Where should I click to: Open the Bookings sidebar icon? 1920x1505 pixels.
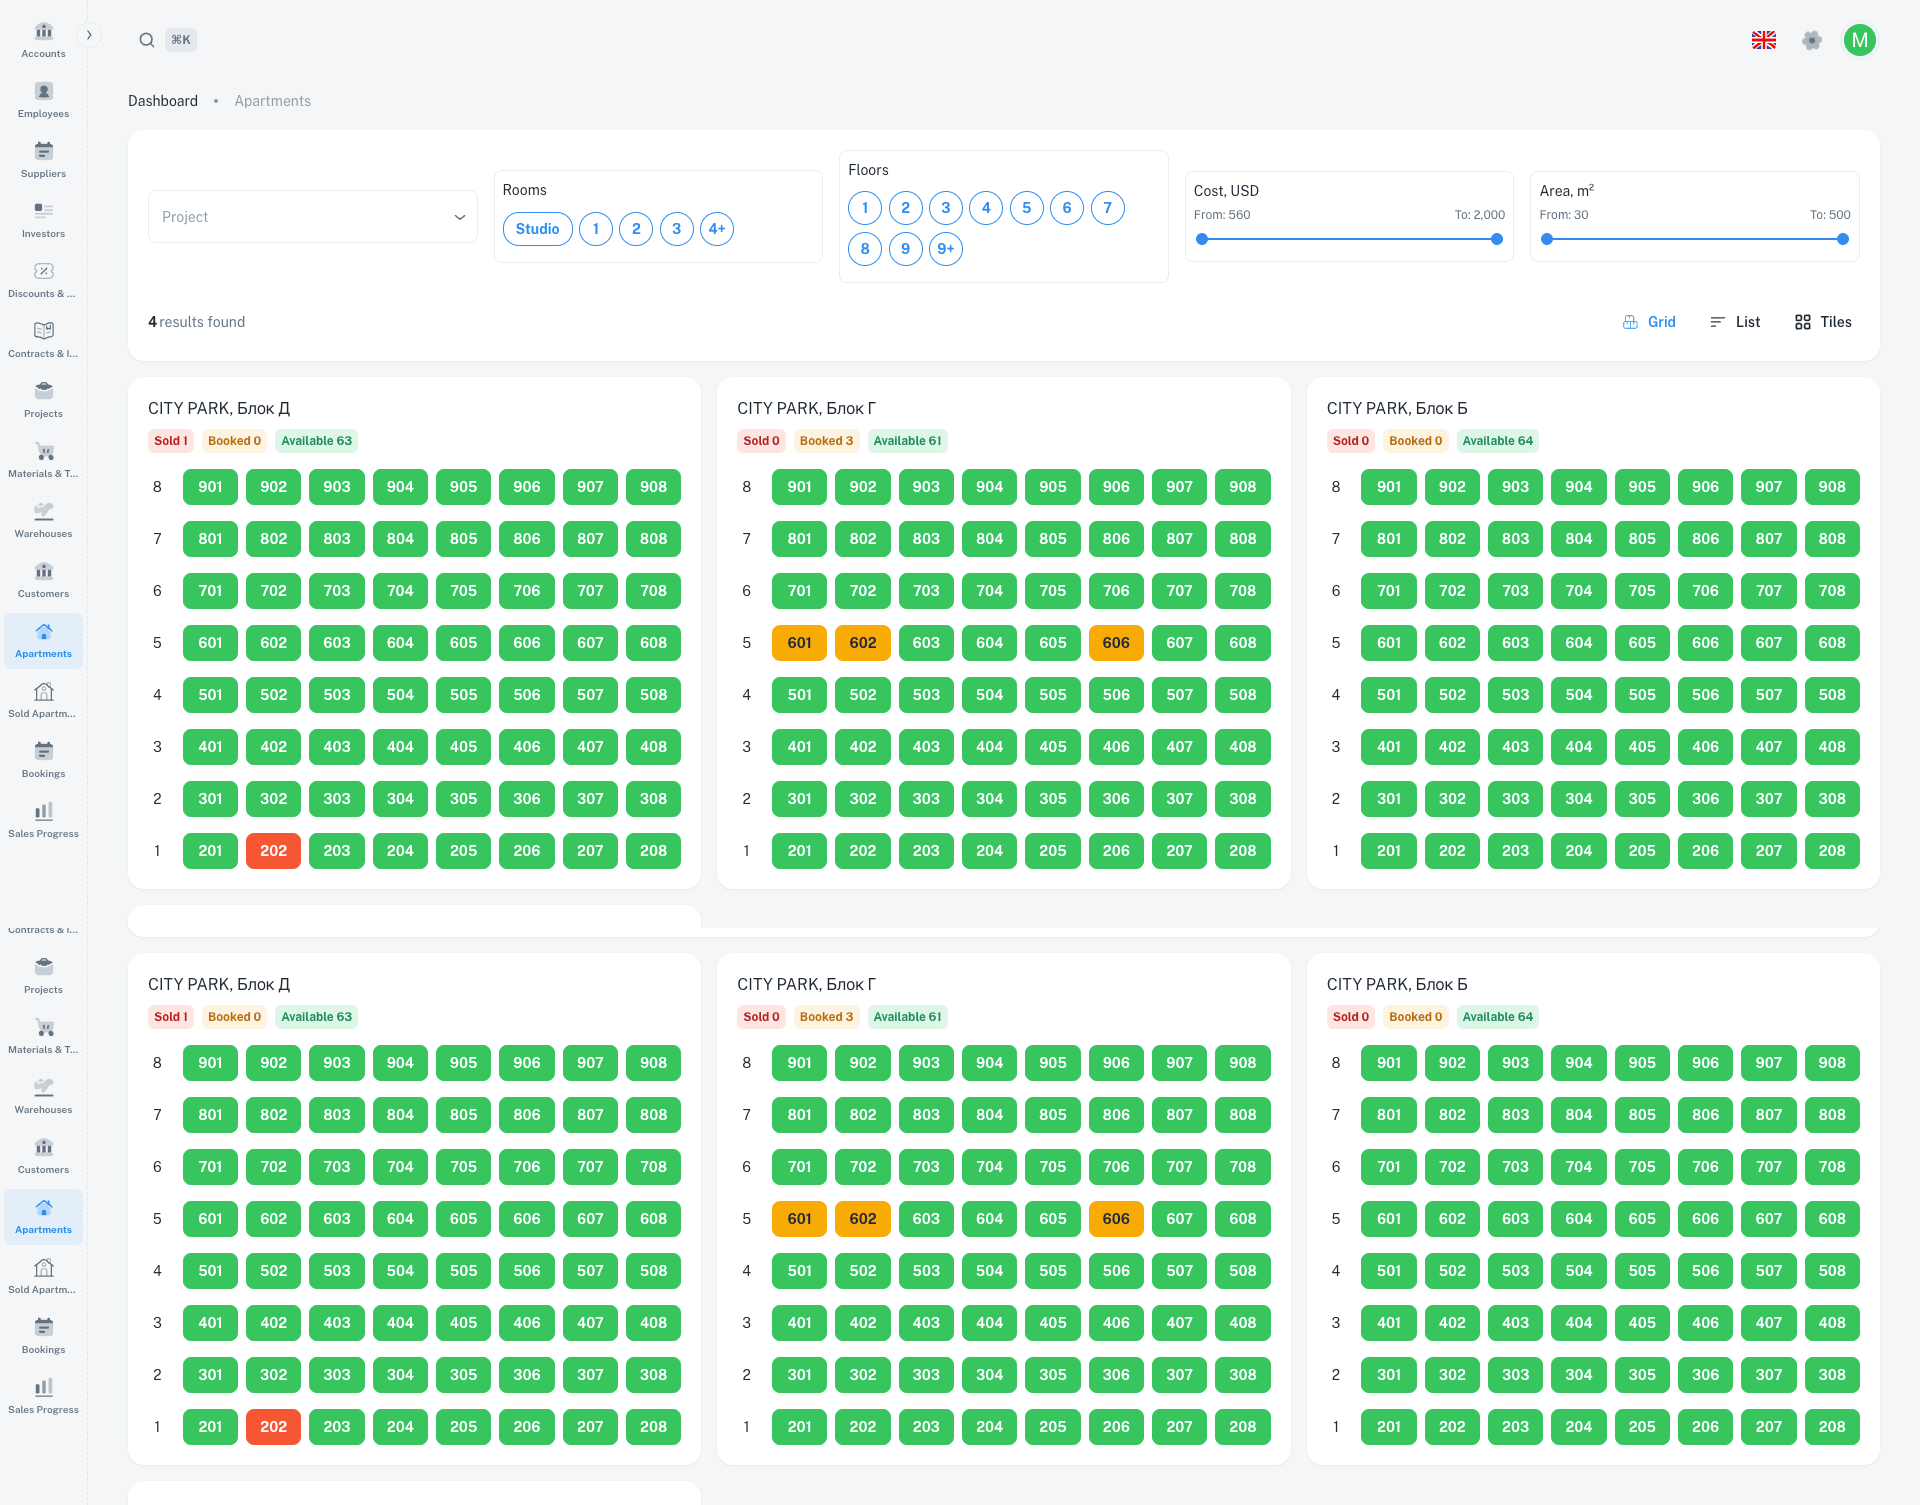click(43, 751)
